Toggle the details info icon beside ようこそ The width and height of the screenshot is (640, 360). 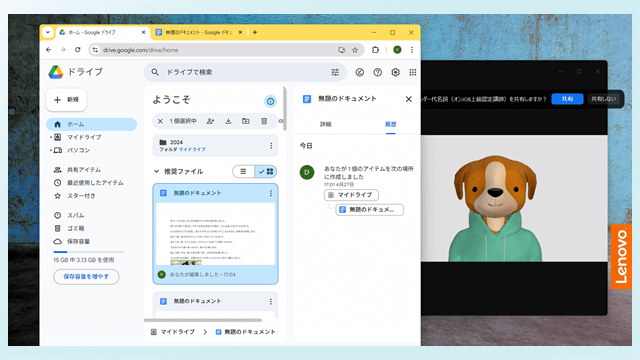tap(270, 101)
